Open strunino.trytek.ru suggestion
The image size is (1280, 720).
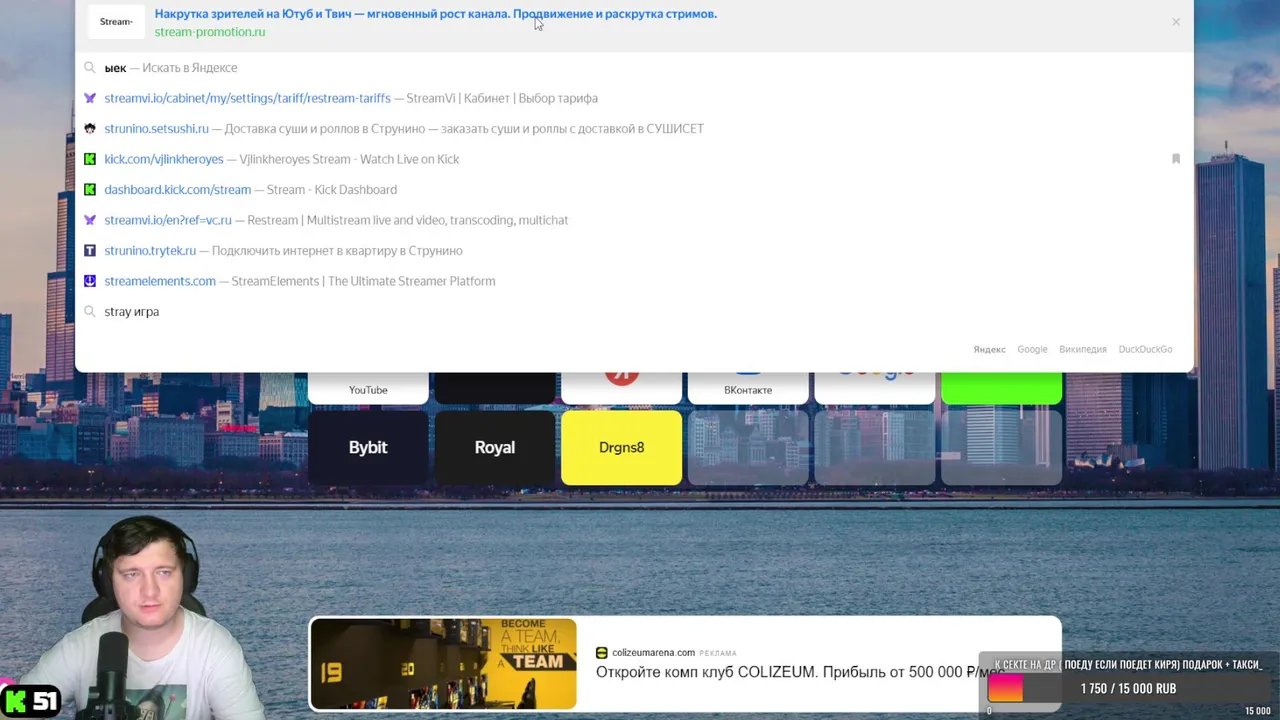[634, 251]
